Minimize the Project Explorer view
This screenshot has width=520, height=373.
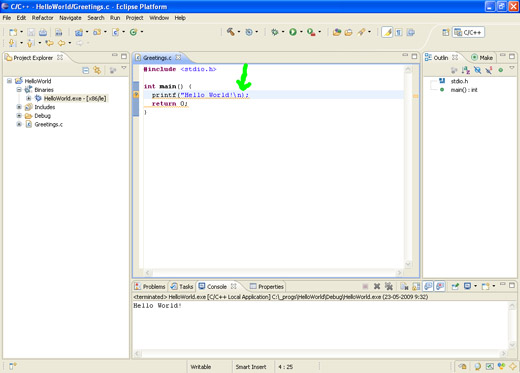point(114,55)
